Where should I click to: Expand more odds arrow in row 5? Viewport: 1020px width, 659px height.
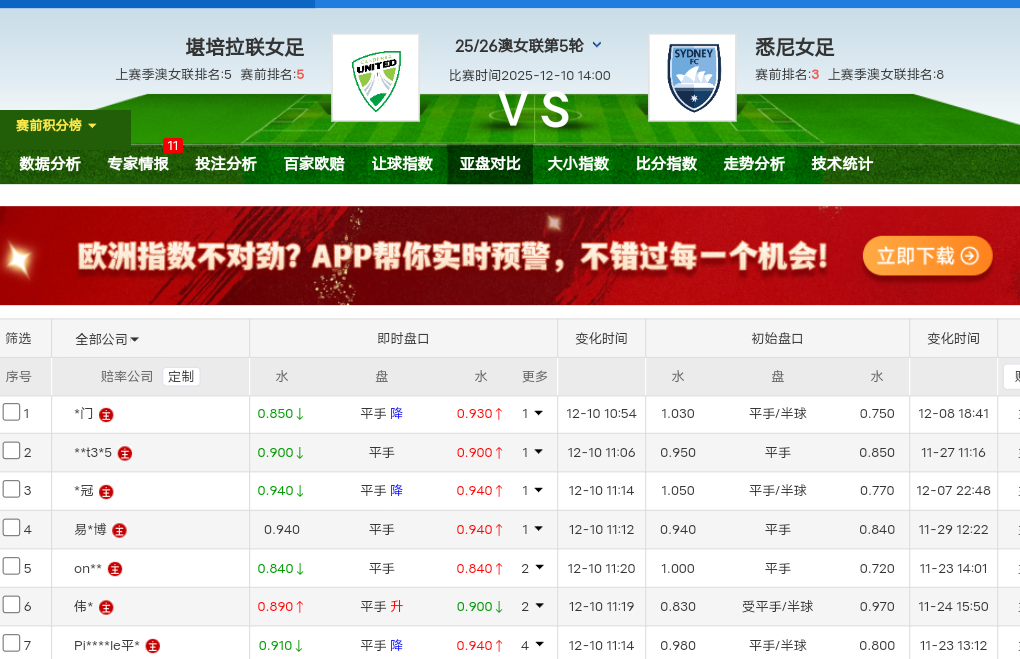coord(540,568)
